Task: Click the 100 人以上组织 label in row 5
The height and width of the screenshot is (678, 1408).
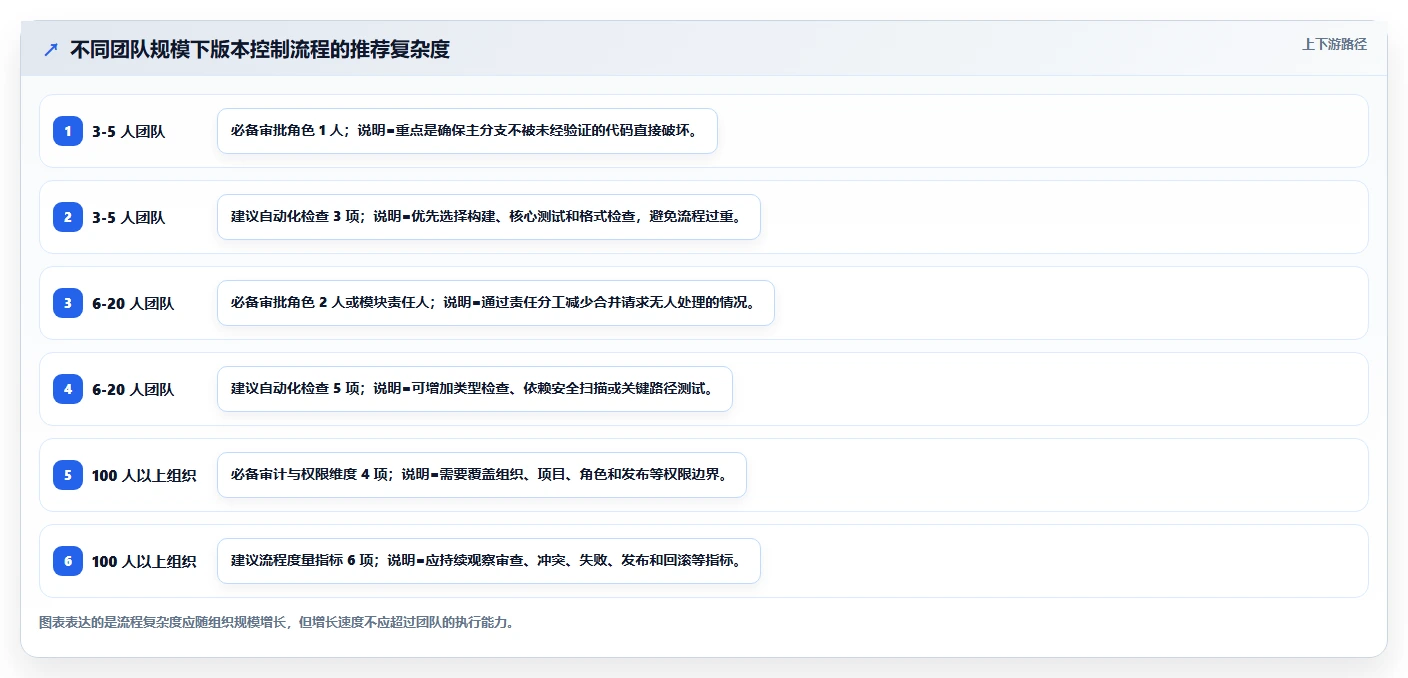Action: [x=144, y=475]
